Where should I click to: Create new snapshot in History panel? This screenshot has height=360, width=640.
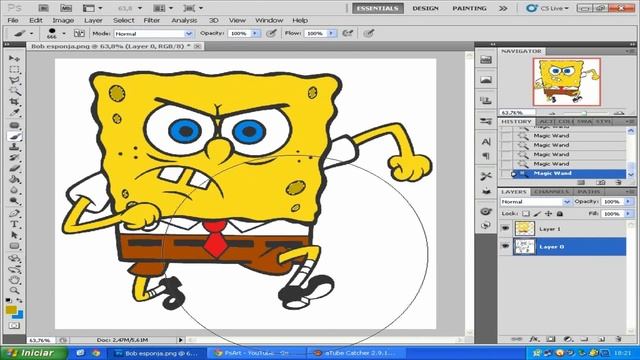tap(601, 182)
